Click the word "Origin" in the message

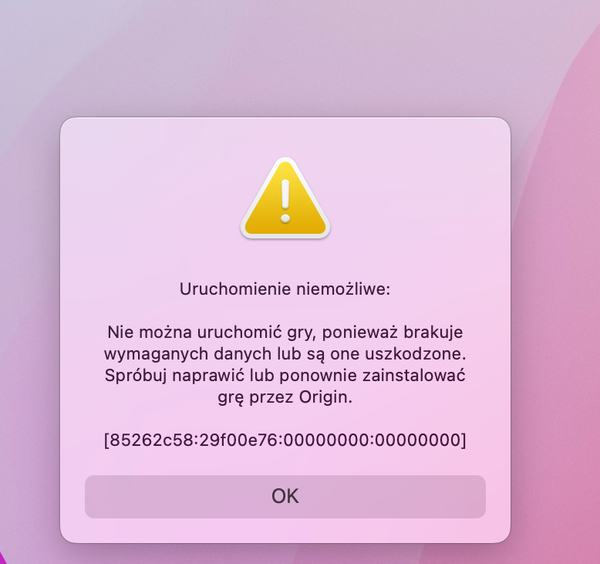coord(323,397)
